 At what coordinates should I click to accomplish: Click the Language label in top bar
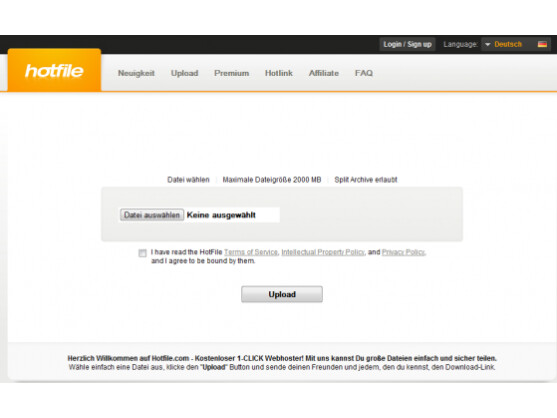[x=460, y=44]
